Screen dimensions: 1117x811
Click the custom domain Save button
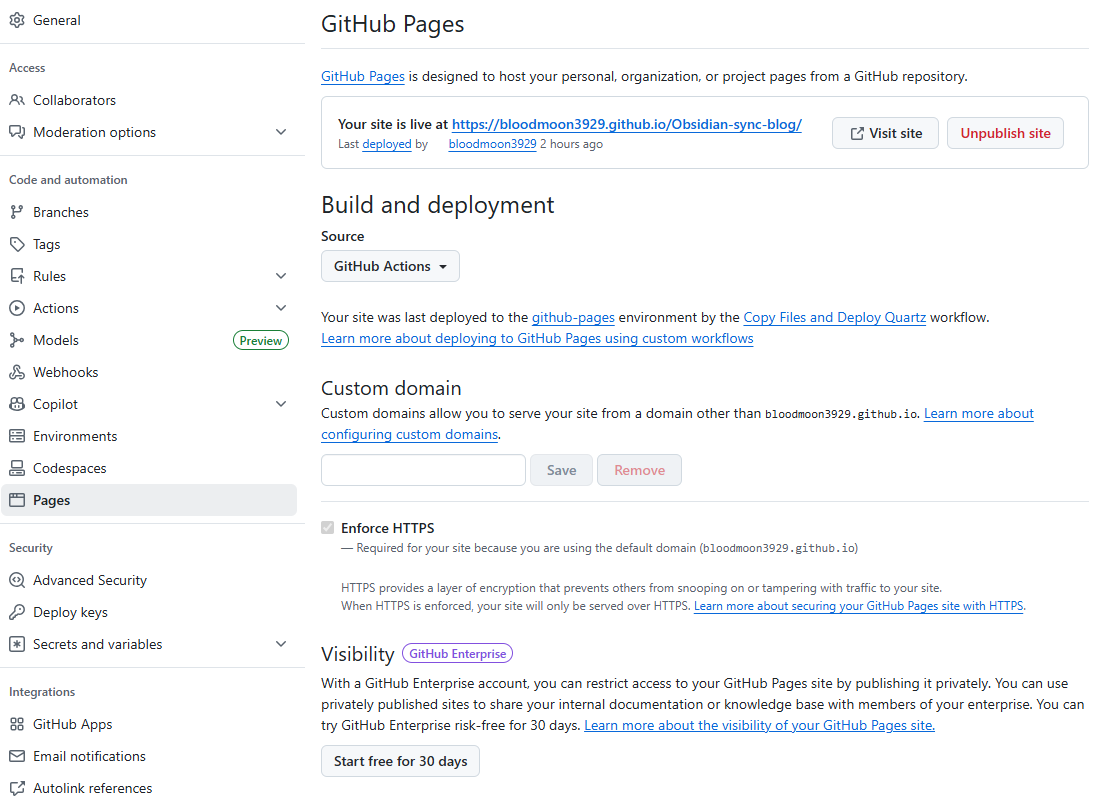[x=561, y=470]
